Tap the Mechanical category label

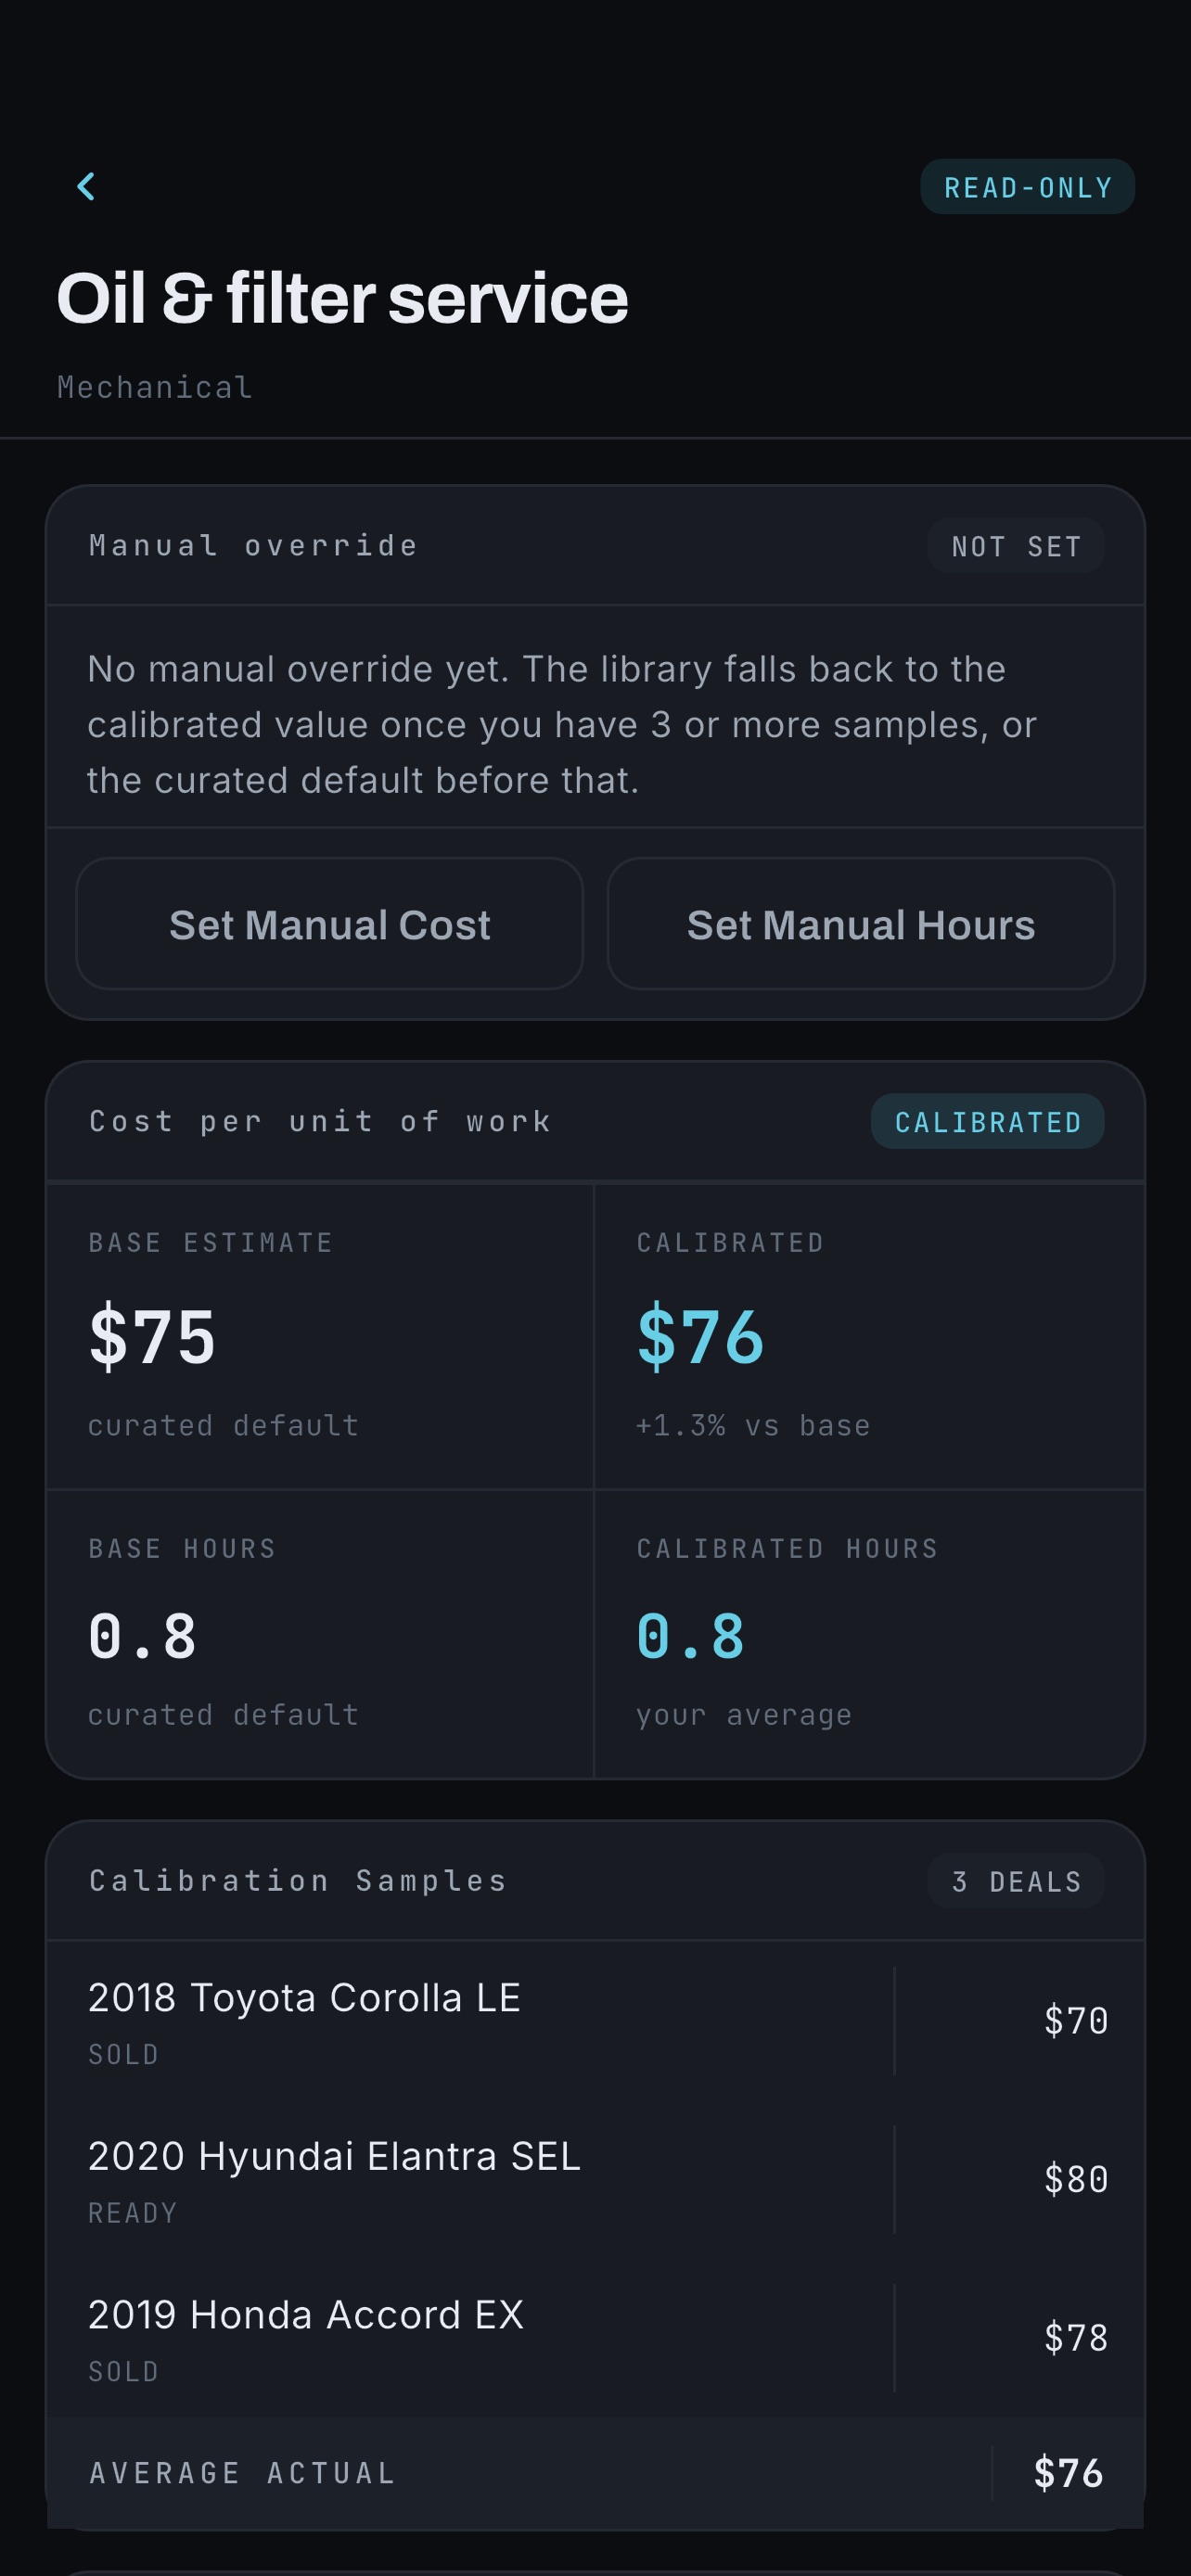[155, 387]
